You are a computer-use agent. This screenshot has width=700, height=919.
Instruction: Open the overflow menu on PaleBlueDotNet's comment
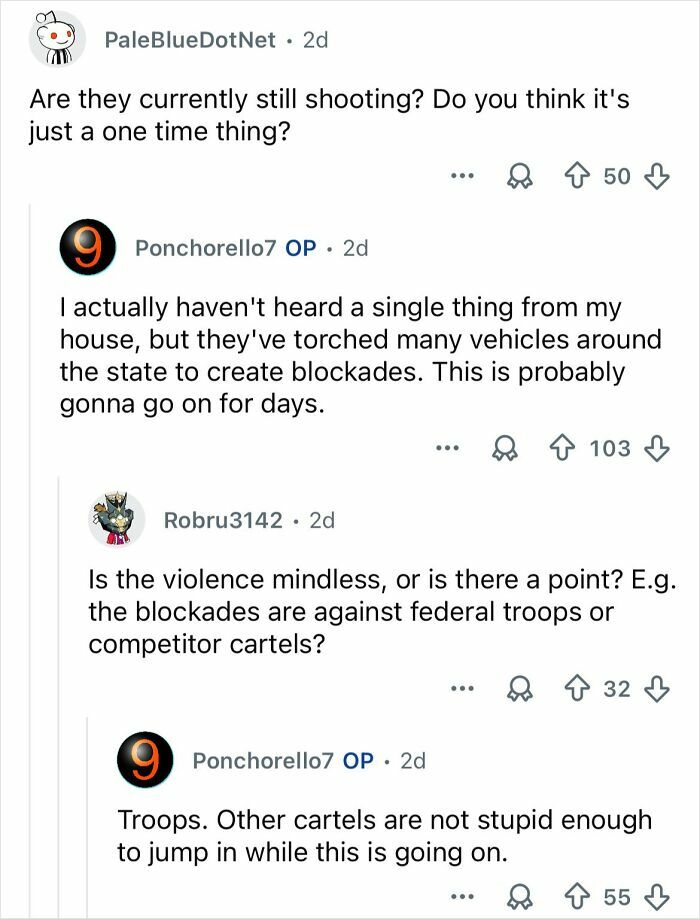[460, 176]
